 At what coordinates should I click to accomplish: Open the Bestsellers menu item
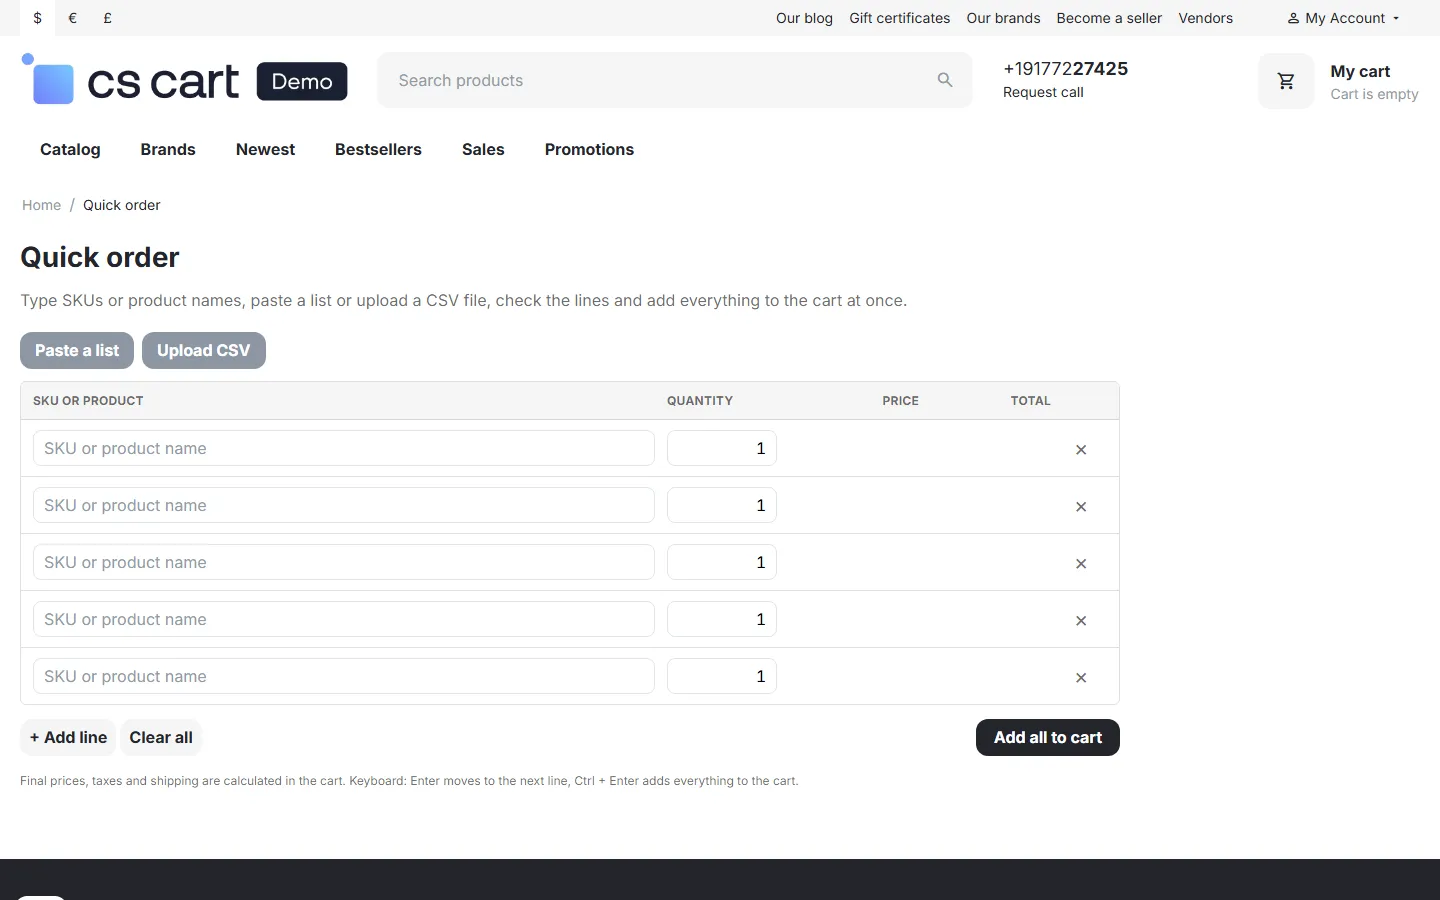point(378,149)
